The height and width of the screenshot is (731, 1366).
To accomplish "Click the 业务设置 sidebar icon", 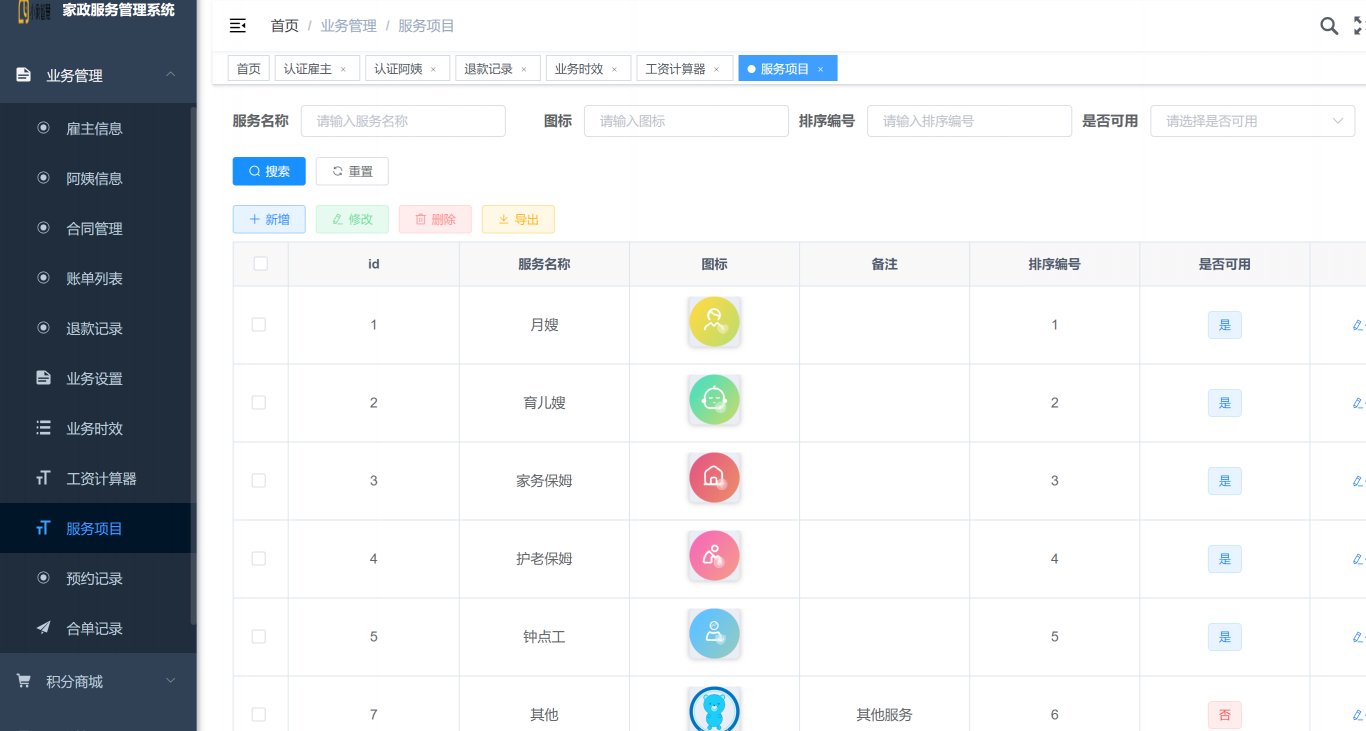I will pos(43,378).
